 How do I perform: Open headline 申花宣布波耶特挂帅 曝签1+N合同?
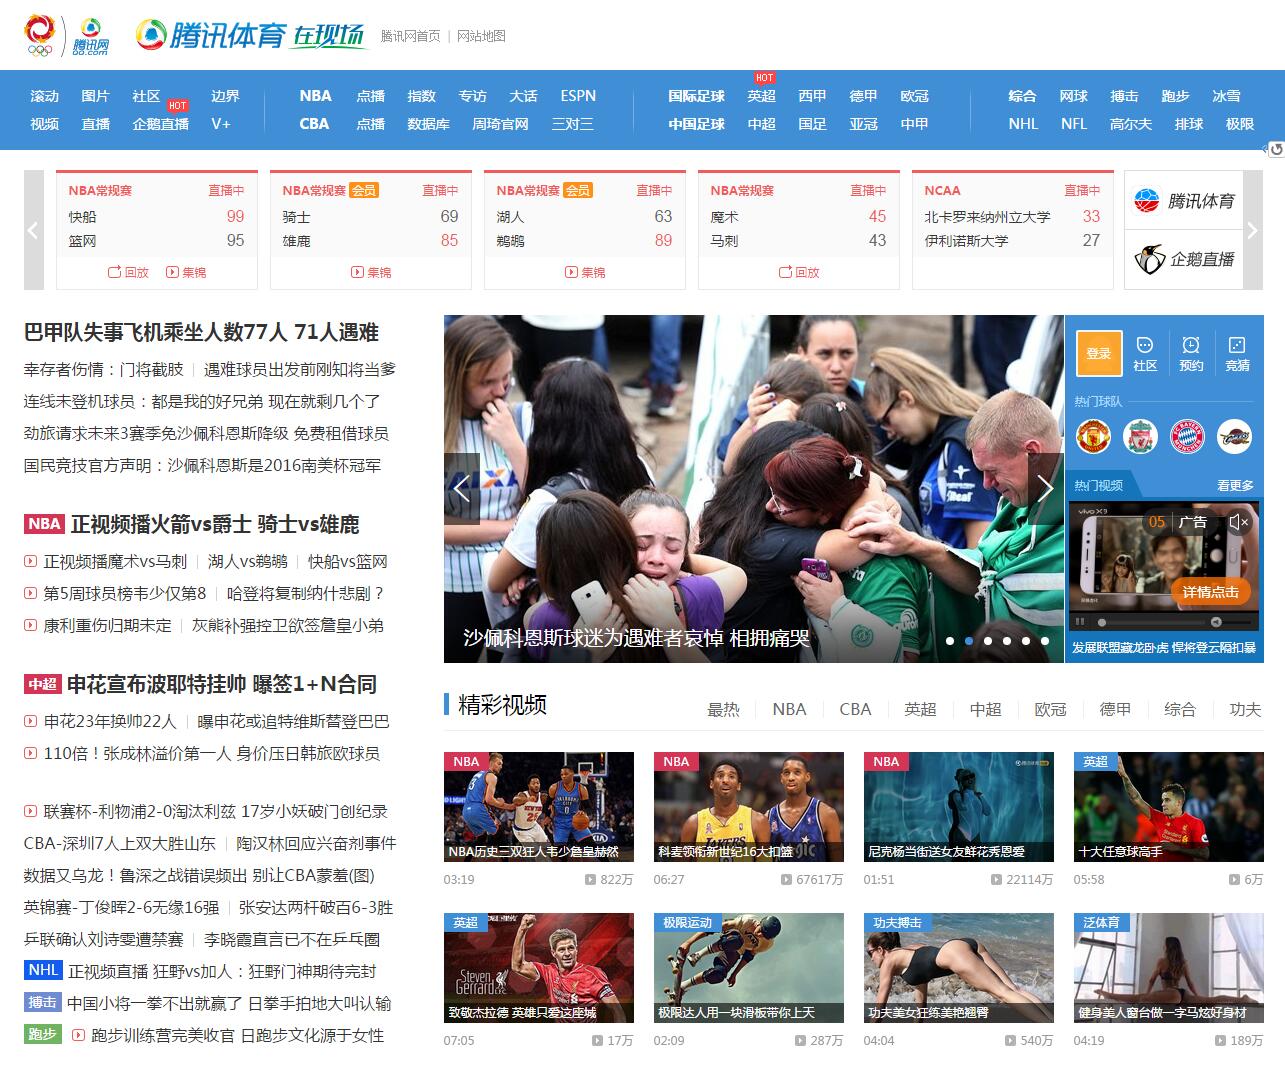pyautogui.click(x=222, y=684)
